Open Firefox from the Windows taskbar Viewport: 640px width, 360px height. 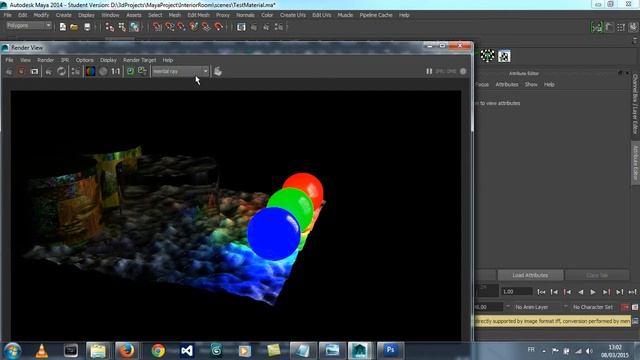pos(127,350)
